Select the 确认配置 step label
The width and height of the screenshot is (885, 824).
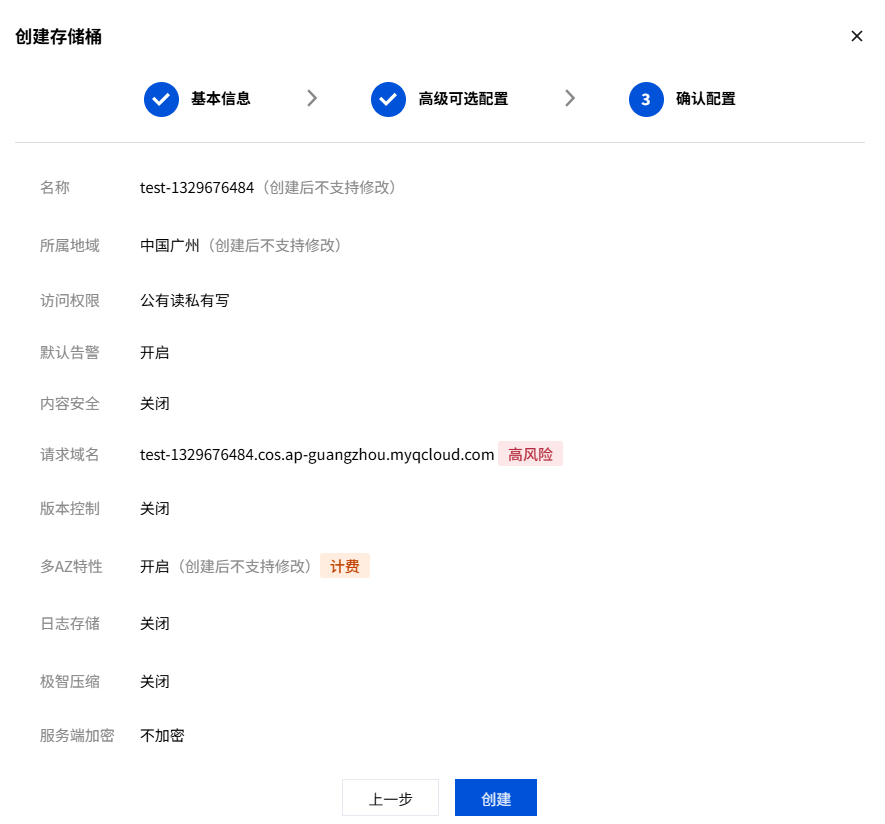pyautogui.click(x=707, y=99)
